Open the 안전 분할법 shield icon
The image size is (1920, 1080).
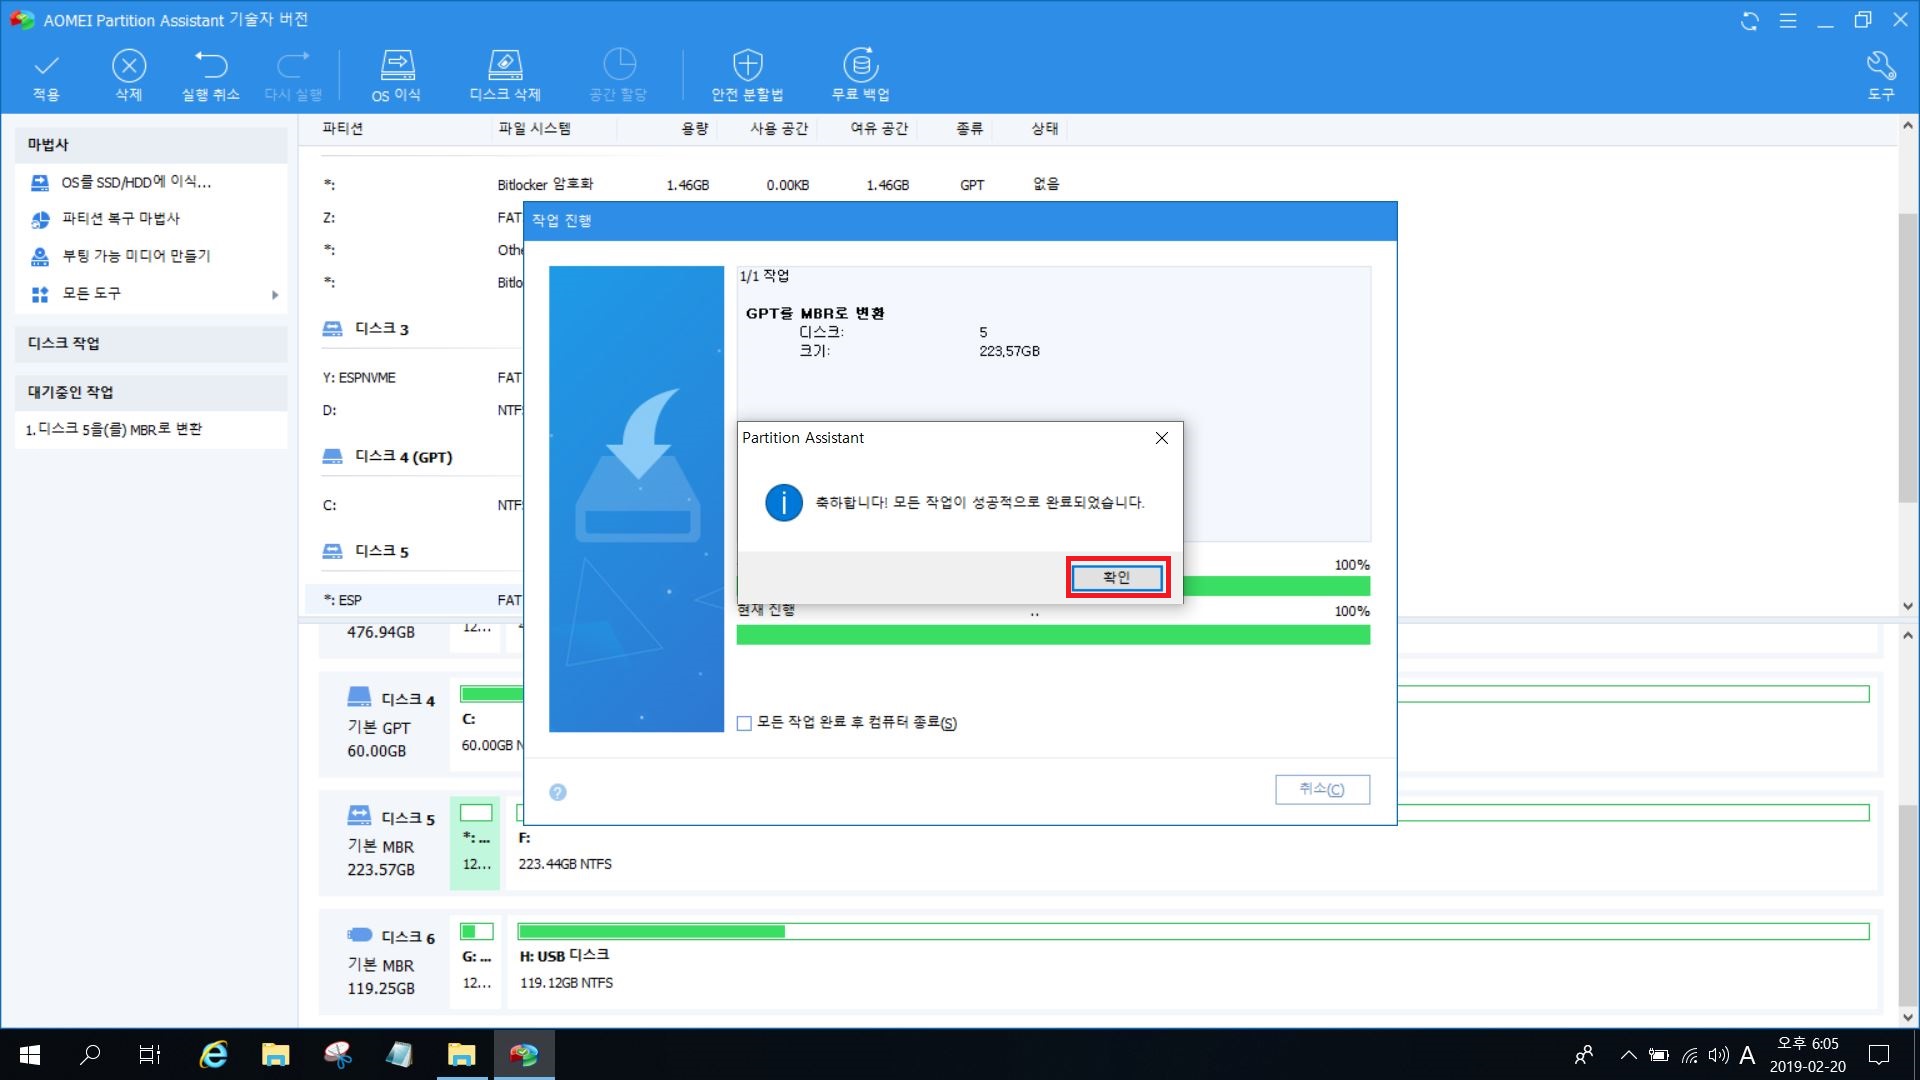747,66
